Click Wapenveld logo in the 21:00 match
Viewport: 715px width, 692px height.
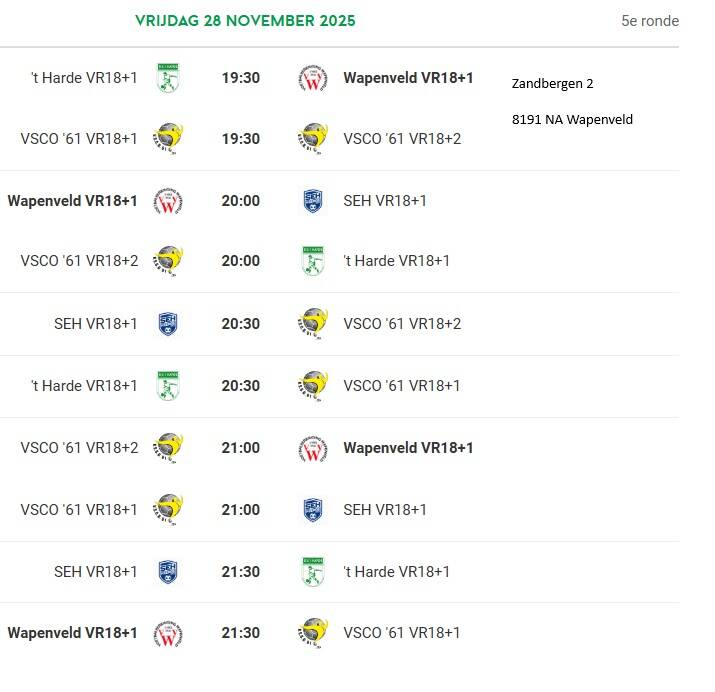pos(312,448)
